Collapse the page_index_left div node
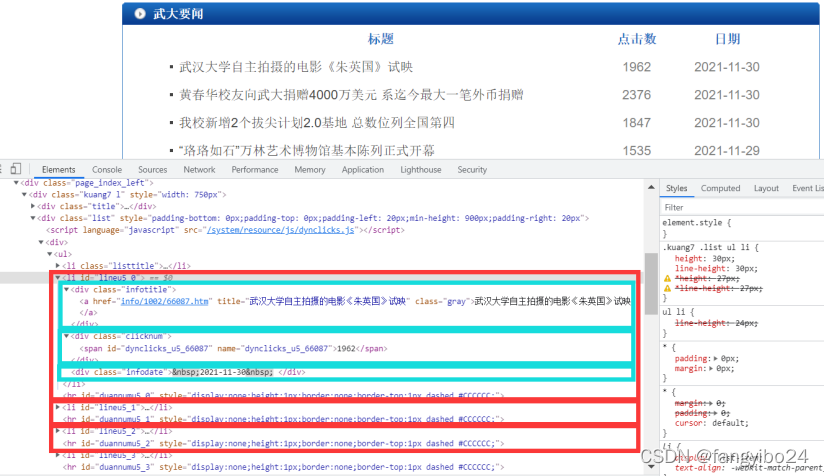The image size is (824, 476). pyautogui.click(x=16, y=183)
